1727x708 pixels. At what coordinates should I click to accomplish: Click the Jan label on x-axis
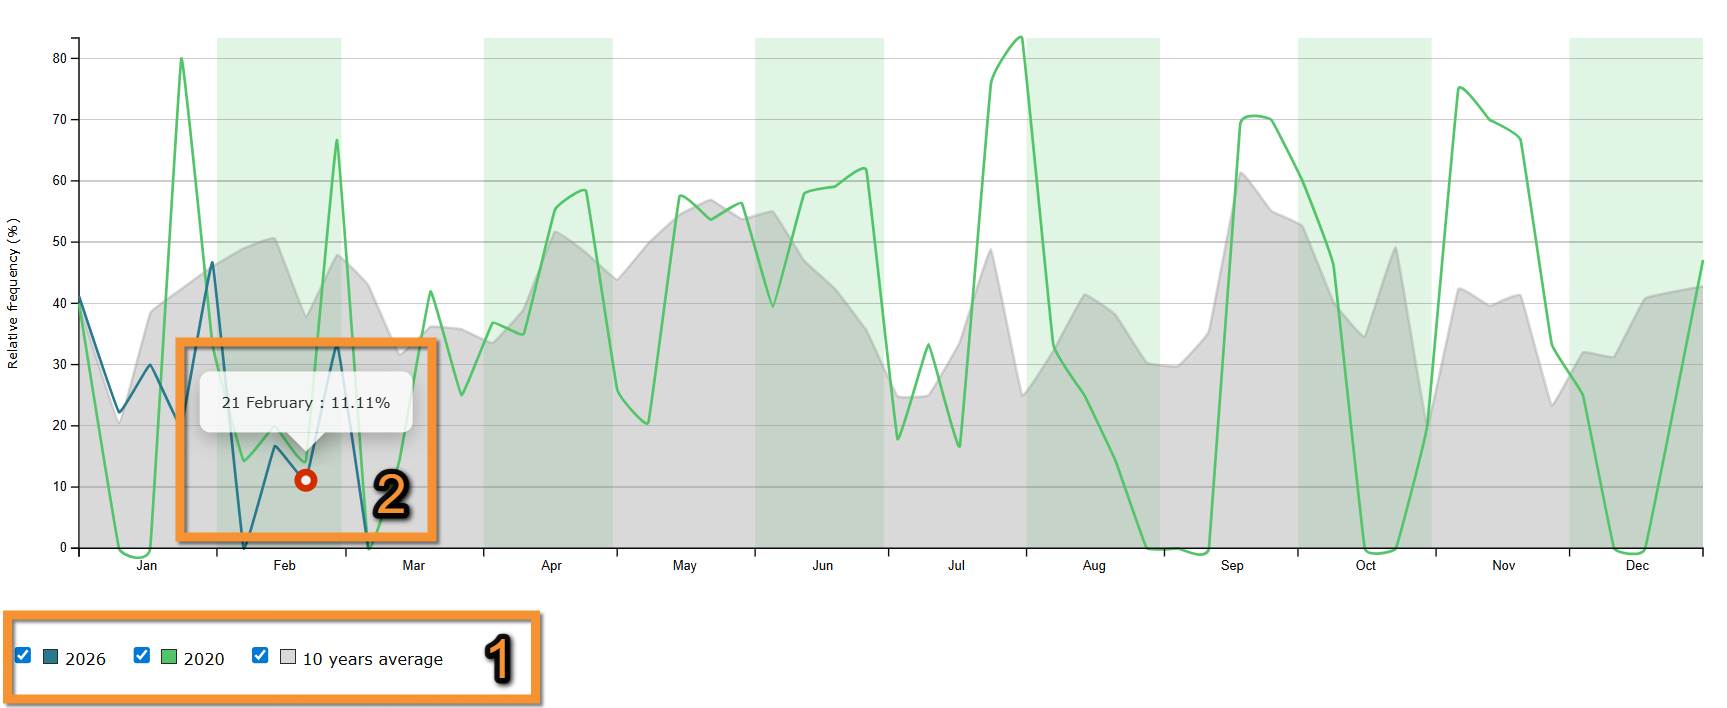(147, 566)
